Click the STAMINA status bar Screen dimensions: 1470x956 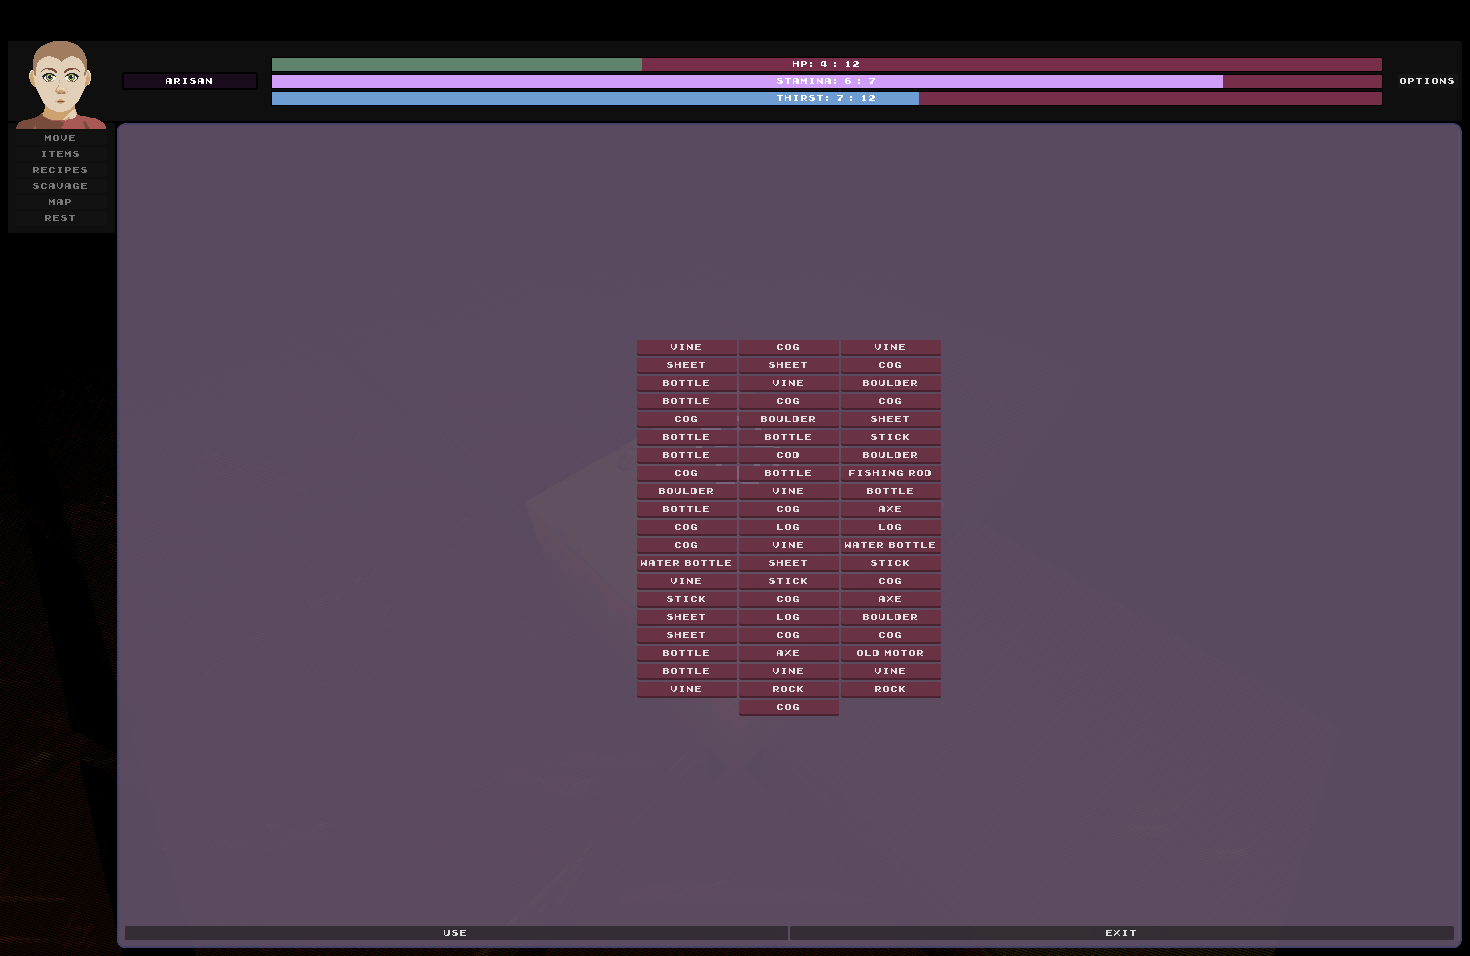[827, 81]
